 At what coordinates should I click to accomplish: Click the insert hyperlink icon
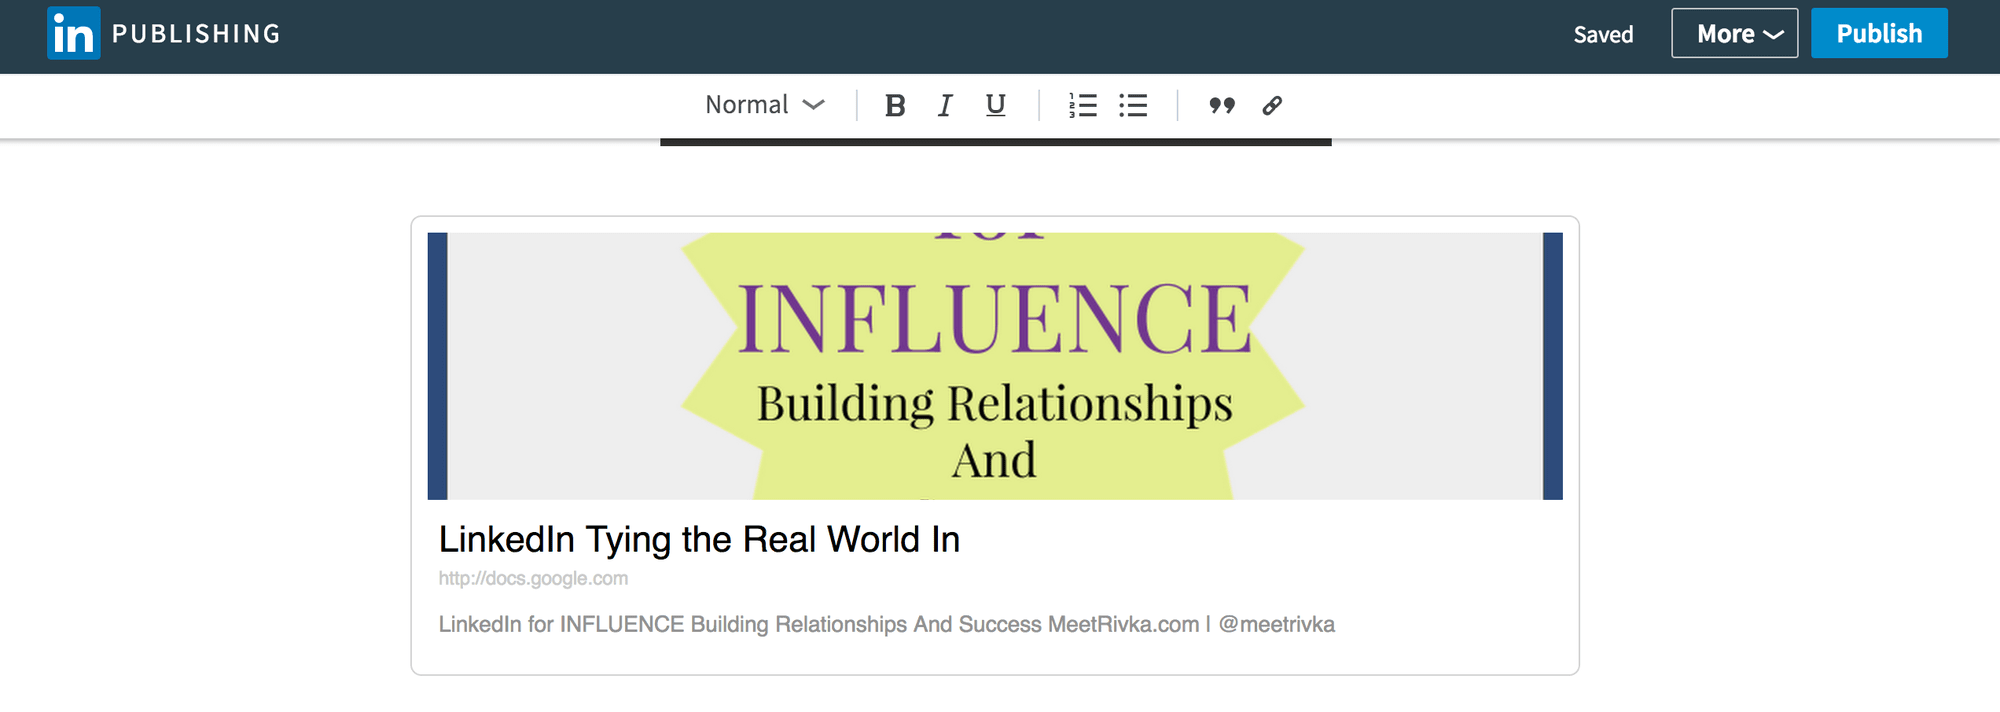point(1272,105)
